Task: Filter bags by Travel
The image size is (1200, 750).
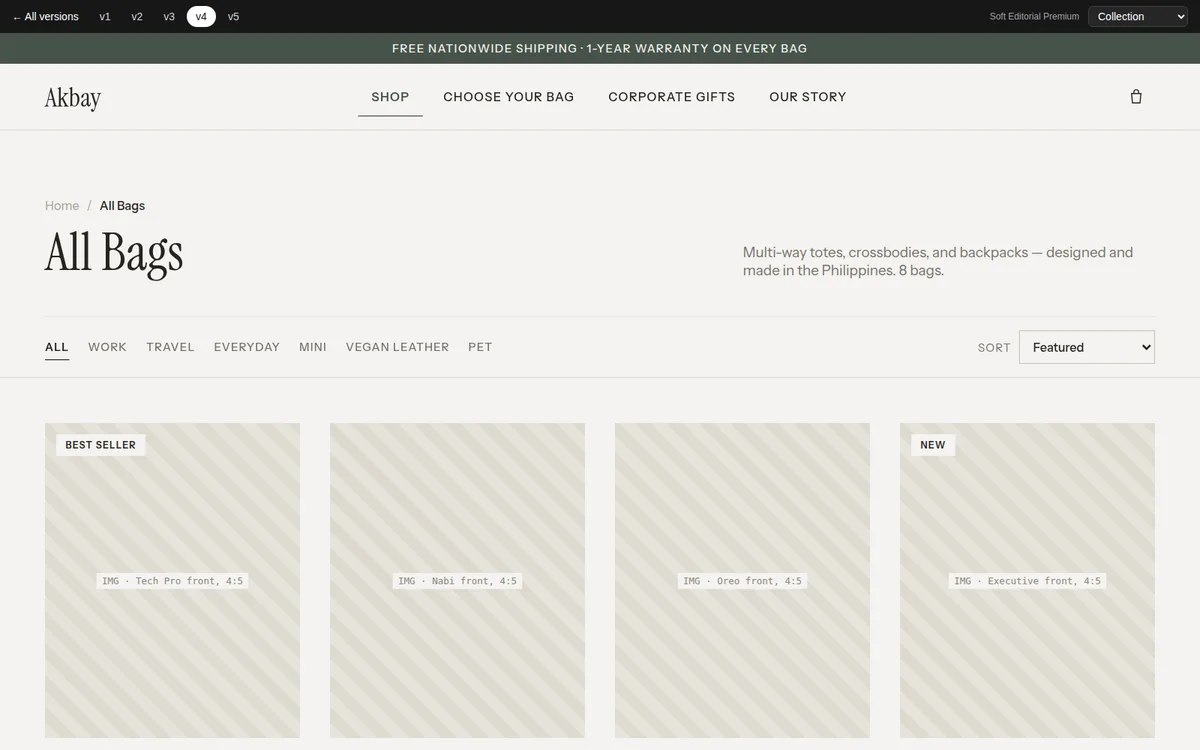Action: coord(170,347)
